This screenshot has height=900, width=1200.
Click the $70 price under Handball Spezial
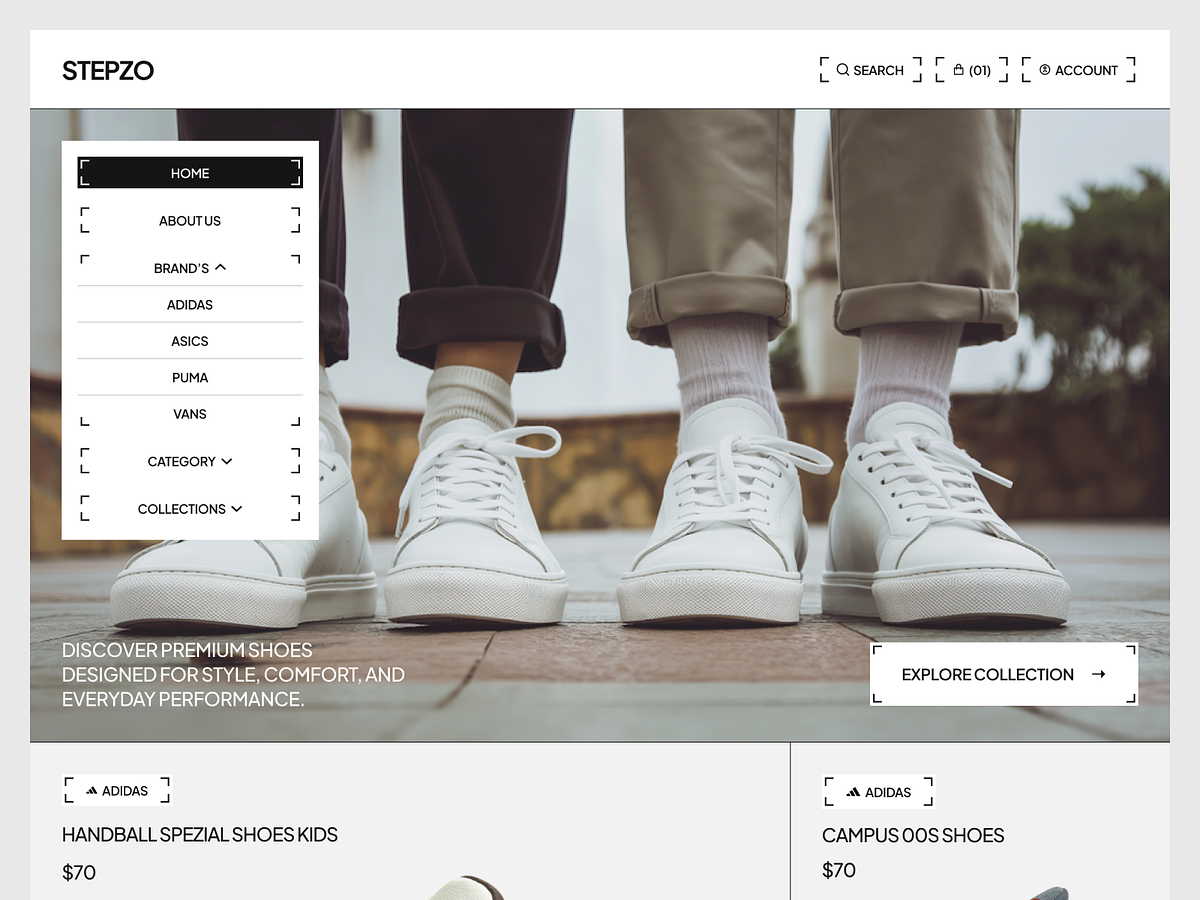[x=79, y=872]
